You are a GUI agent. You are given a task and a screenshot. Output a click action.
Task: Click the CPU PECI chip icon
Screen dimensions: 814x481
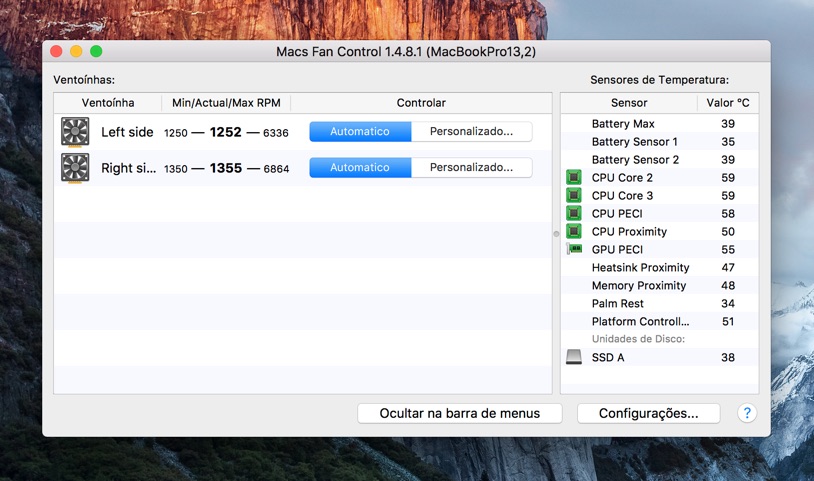(574, 214)
